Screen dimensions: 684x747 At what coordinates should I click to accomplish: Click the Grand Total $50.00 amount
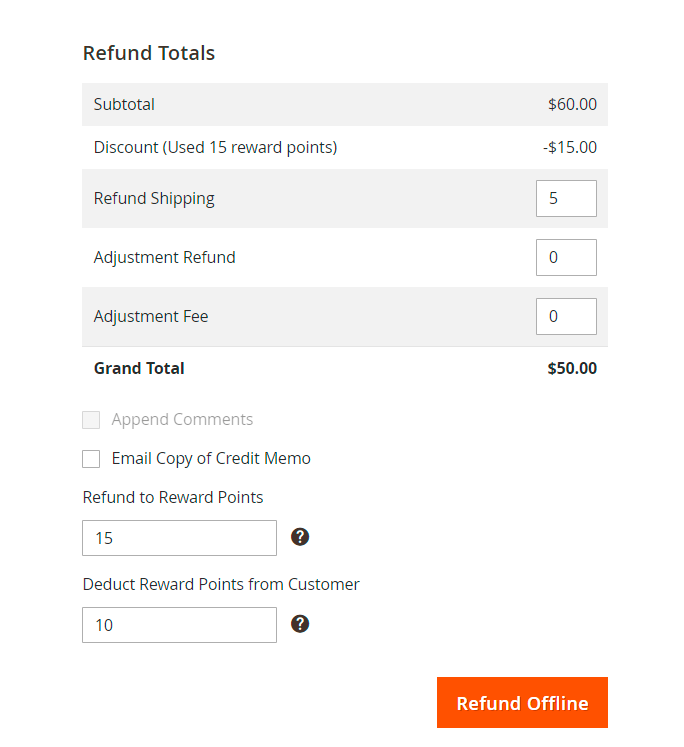(572, 368)
